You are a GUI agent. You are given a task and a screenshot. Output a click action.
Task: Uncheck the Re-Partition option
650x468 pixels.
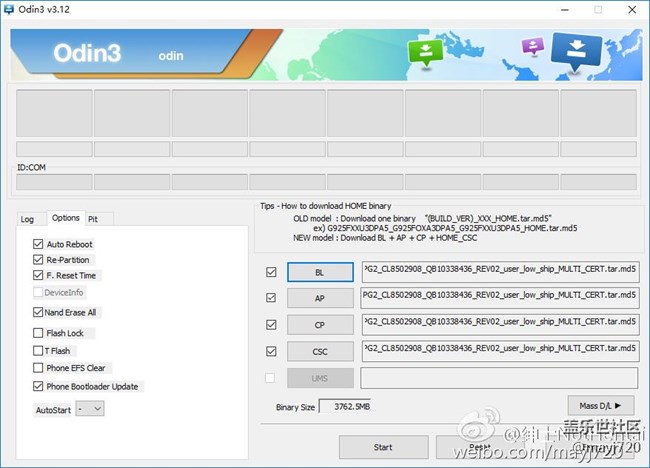coord(38,259)
